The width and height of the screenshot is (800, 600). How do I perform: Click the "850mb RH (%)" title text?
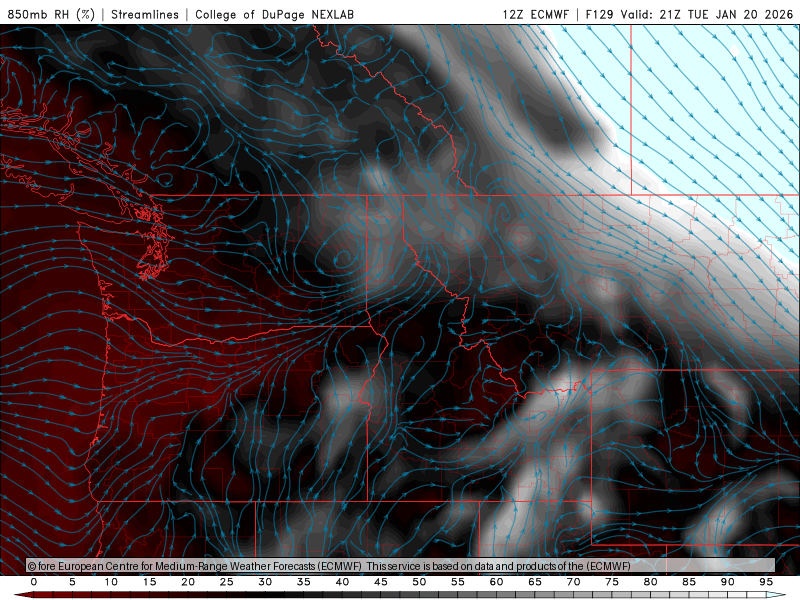51,14
